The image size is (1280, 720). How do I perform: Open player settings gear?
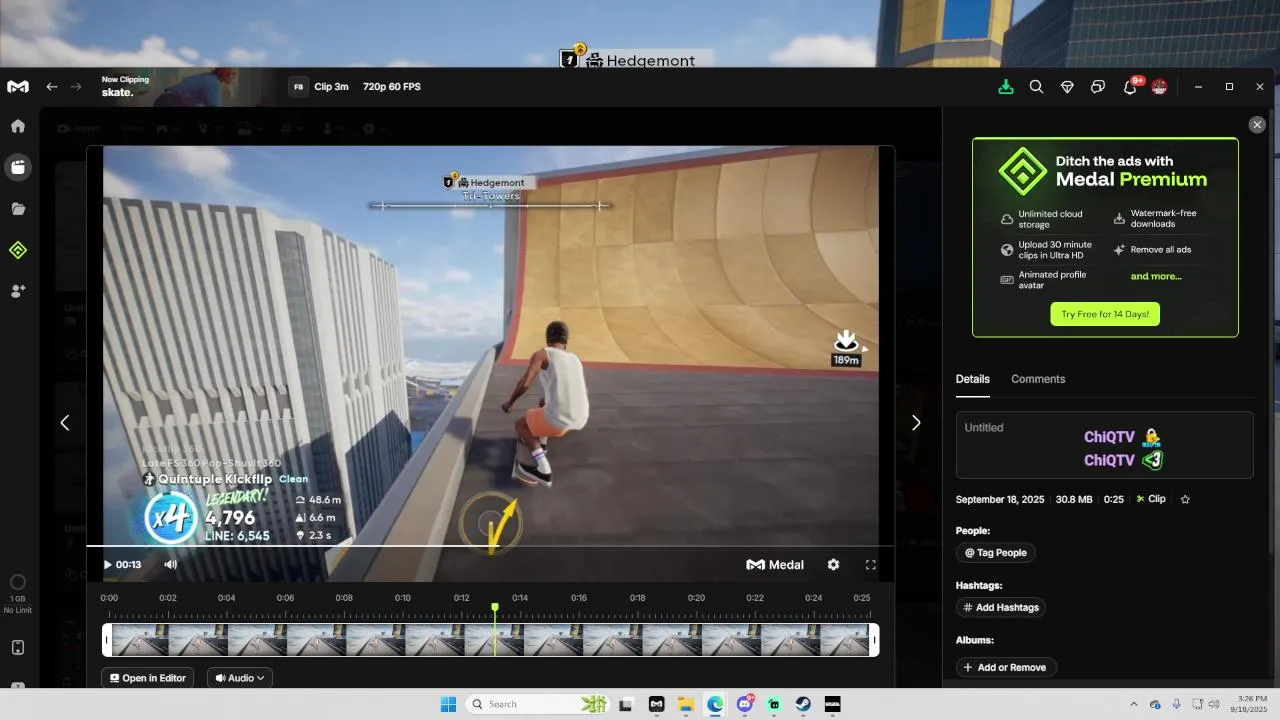[x=834, y=565]
